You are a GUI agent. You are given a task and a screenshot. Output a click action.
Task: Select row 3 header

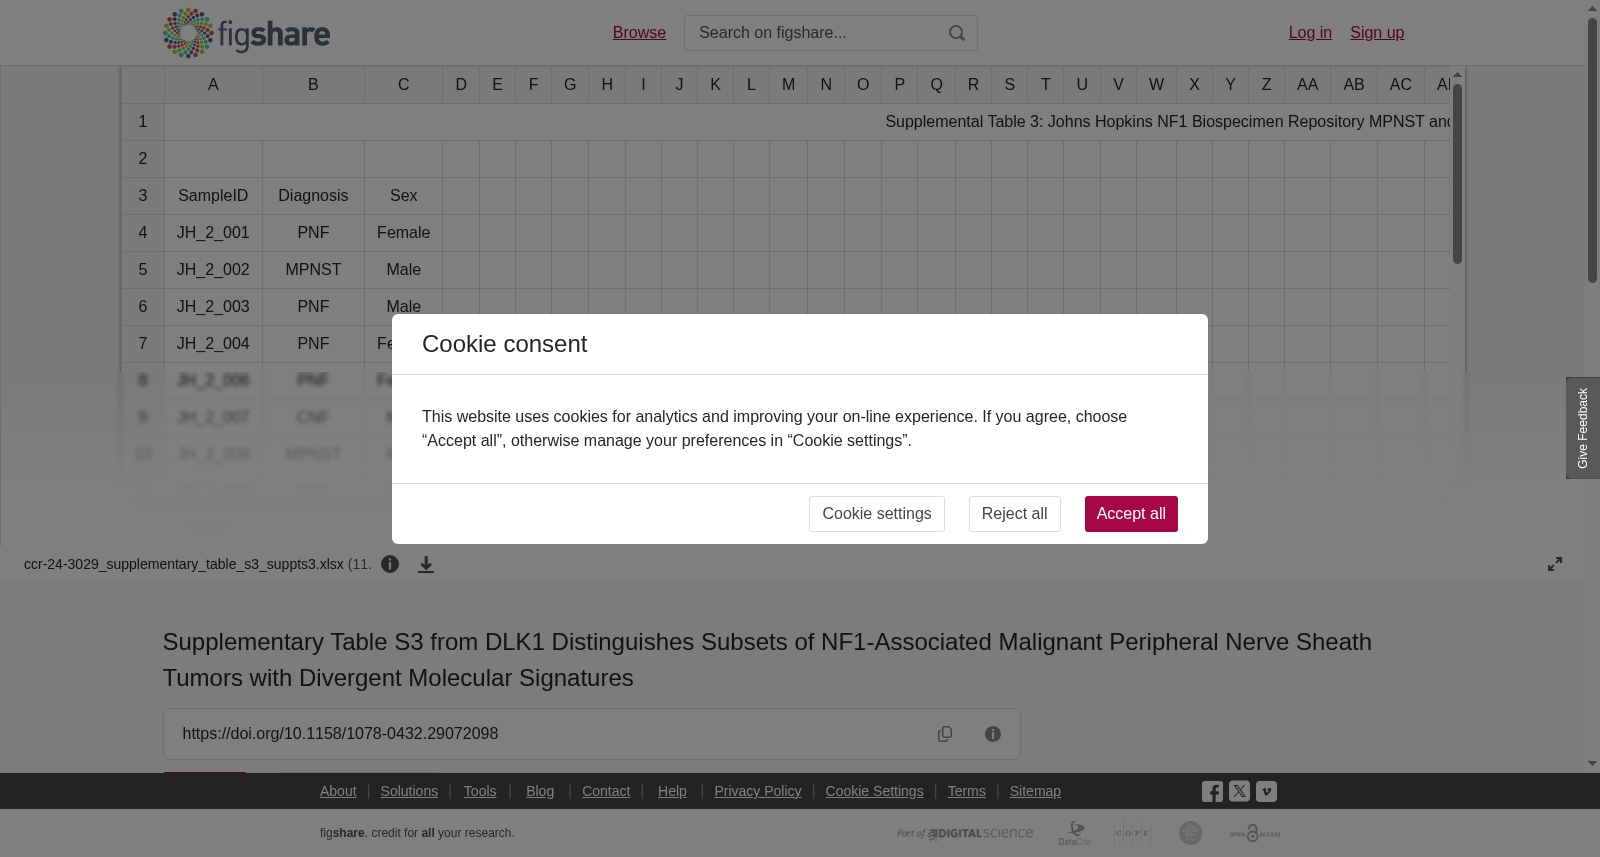point(143,196)
